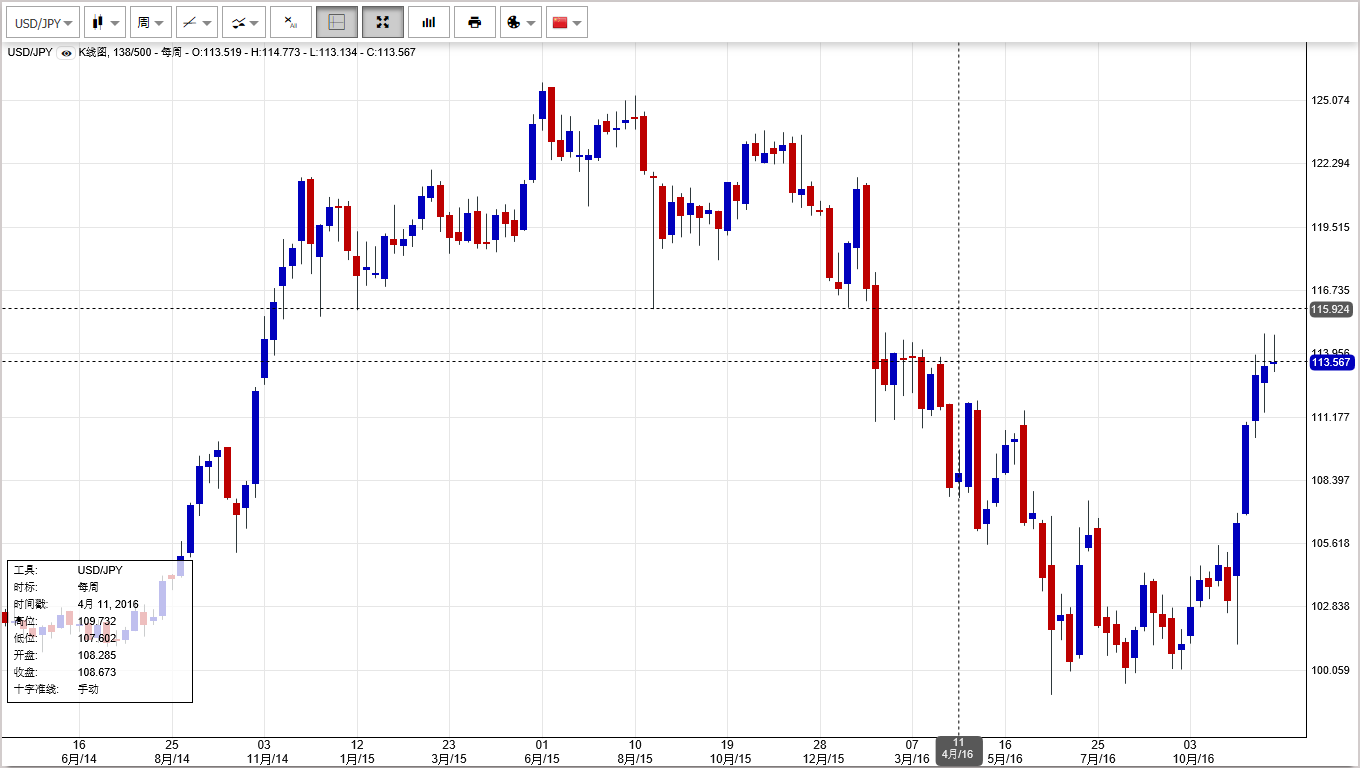Toggle the eye icon beside the USD/JPY series
This screenshot has width=1360, height=768.
pos(66,53)
